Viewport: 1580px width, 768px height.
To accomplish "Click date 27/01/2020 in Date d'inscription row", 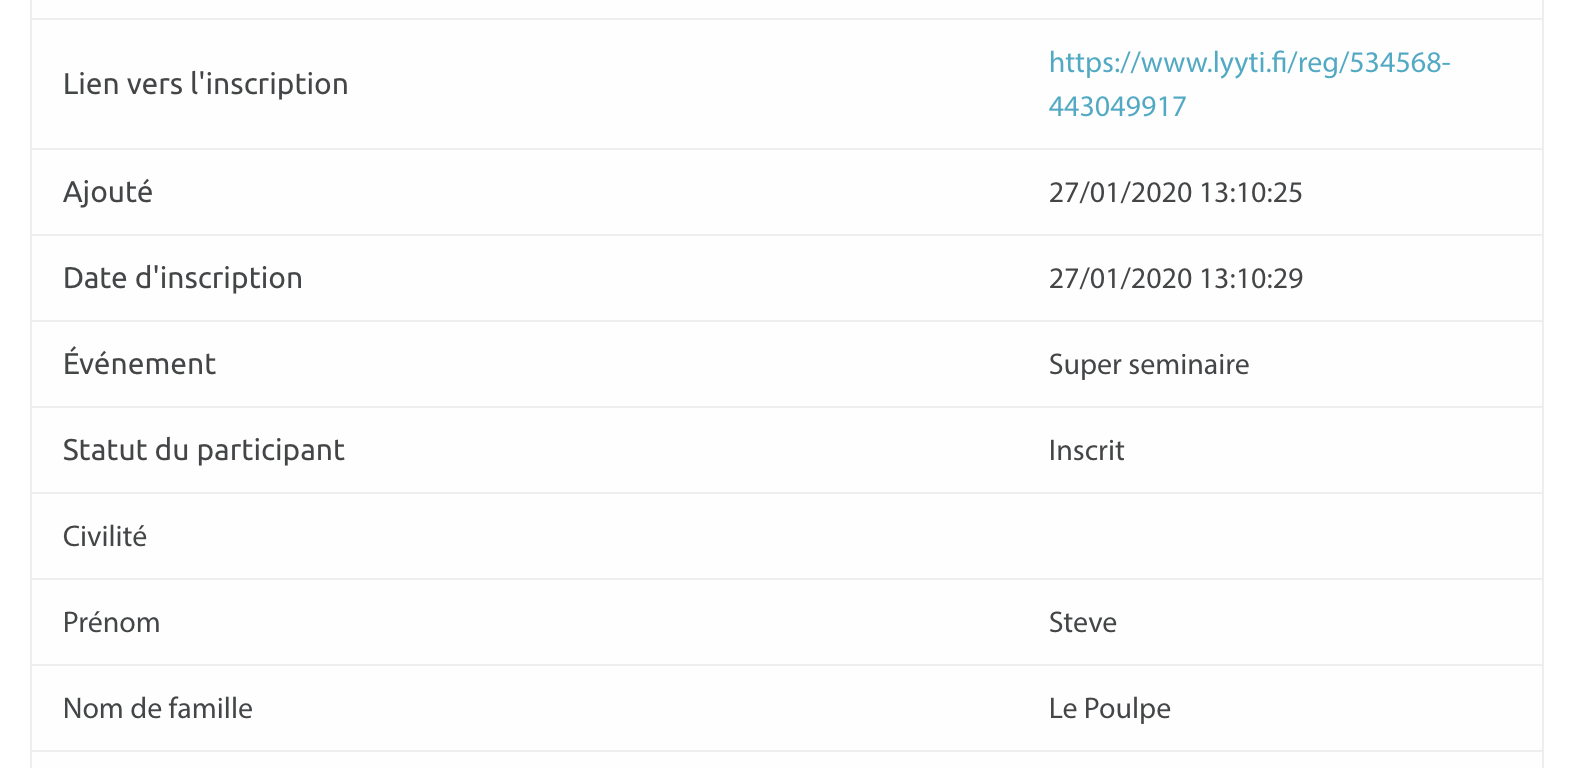I will click(1120, 278).
